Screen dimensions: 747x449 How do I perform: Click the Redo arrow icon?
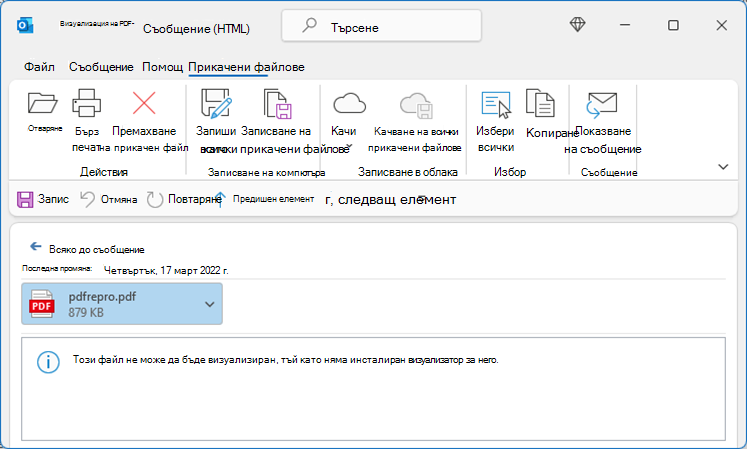pyautogui.click(x=154, y=199)
